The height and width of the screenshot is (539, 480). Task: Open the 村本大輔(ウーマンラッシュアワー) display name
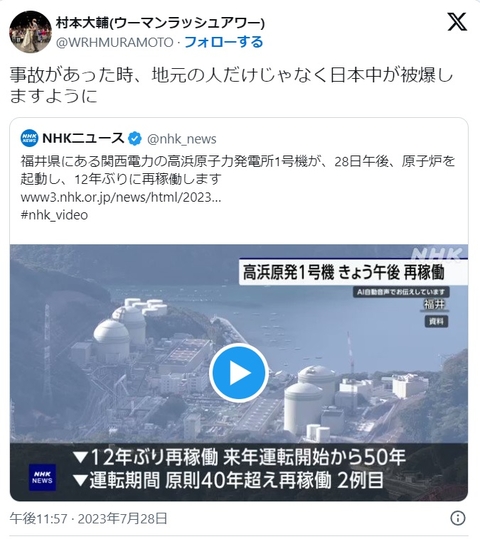pos(160,23)
